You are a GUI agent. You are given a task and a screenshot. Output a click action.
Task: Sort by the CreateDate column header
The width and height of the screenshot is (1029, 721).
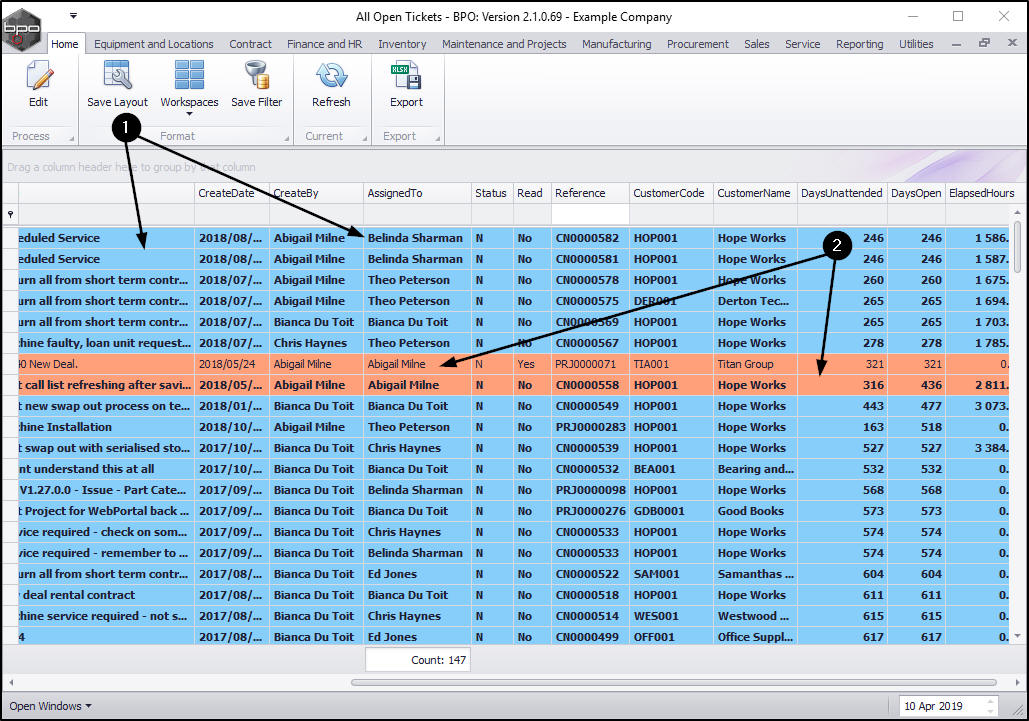click(x=232, y=193)
